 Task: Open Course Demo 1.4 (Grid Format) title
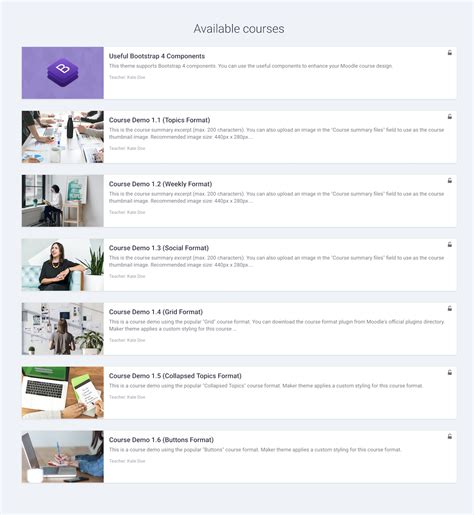tap(156, 312)
